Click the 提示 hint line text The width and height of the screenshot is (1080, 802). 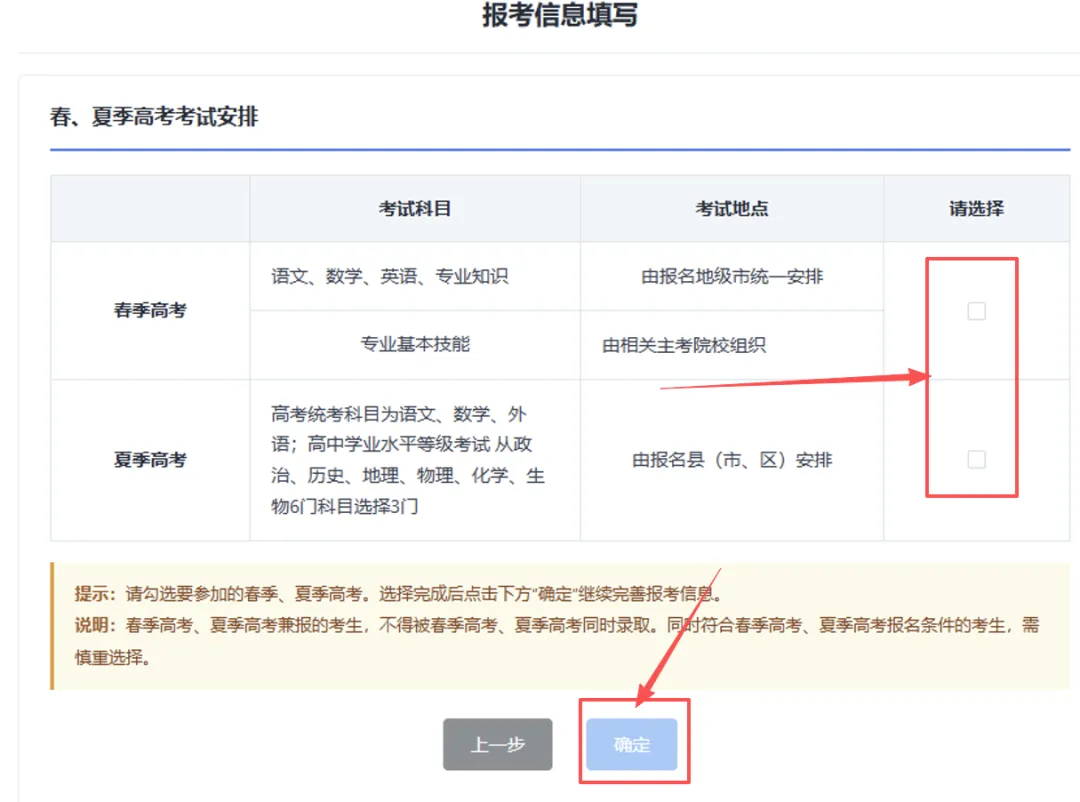[398, 593]
